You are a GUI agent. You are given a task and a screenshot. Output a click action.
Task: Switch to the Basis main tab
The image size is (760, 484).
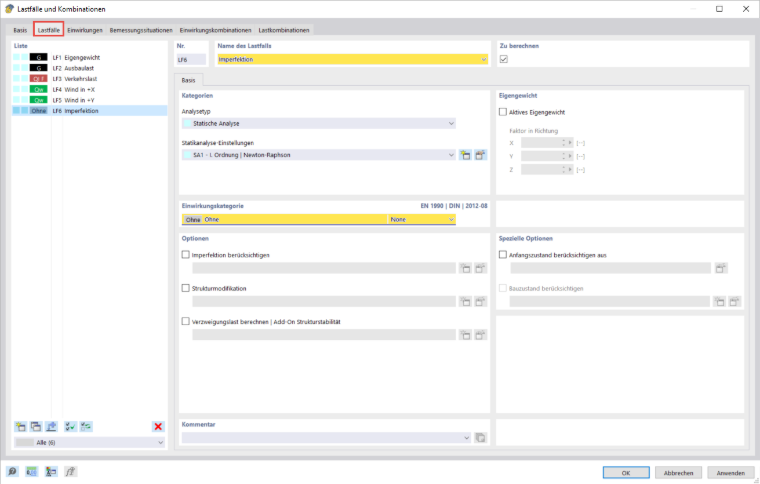[x=20, y=30]
